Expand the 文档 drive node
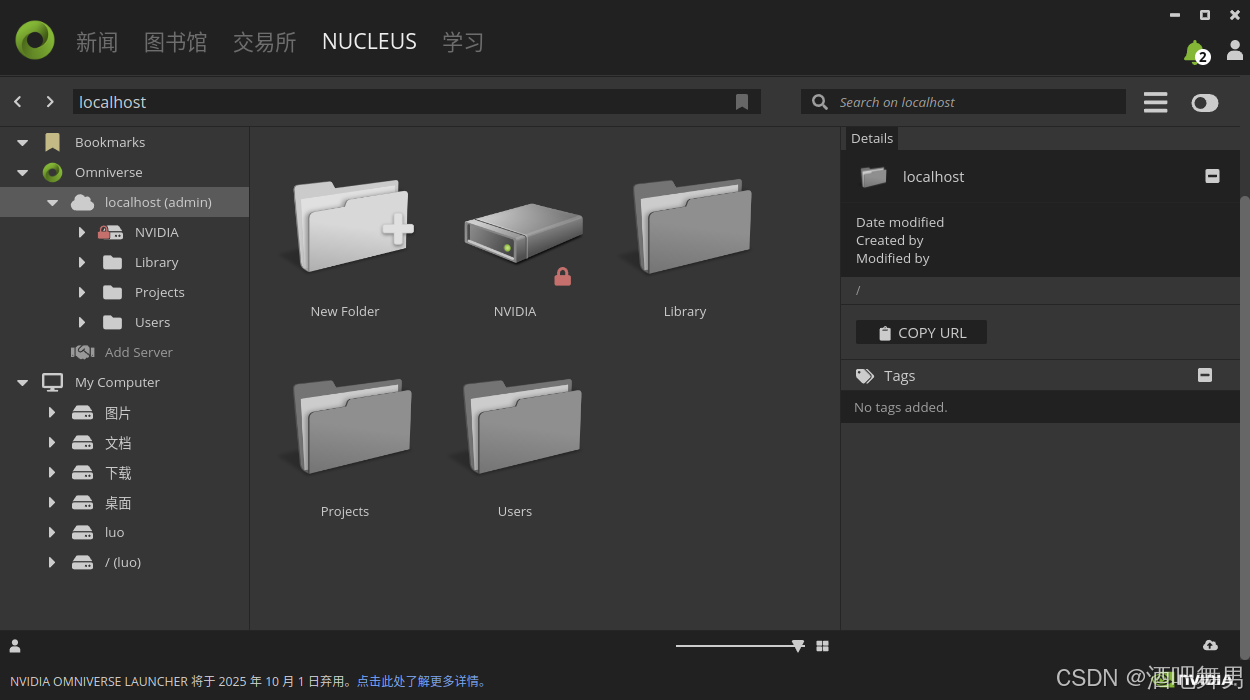The width and height of the screenshot is (1250, 700). tap(52, 442)
